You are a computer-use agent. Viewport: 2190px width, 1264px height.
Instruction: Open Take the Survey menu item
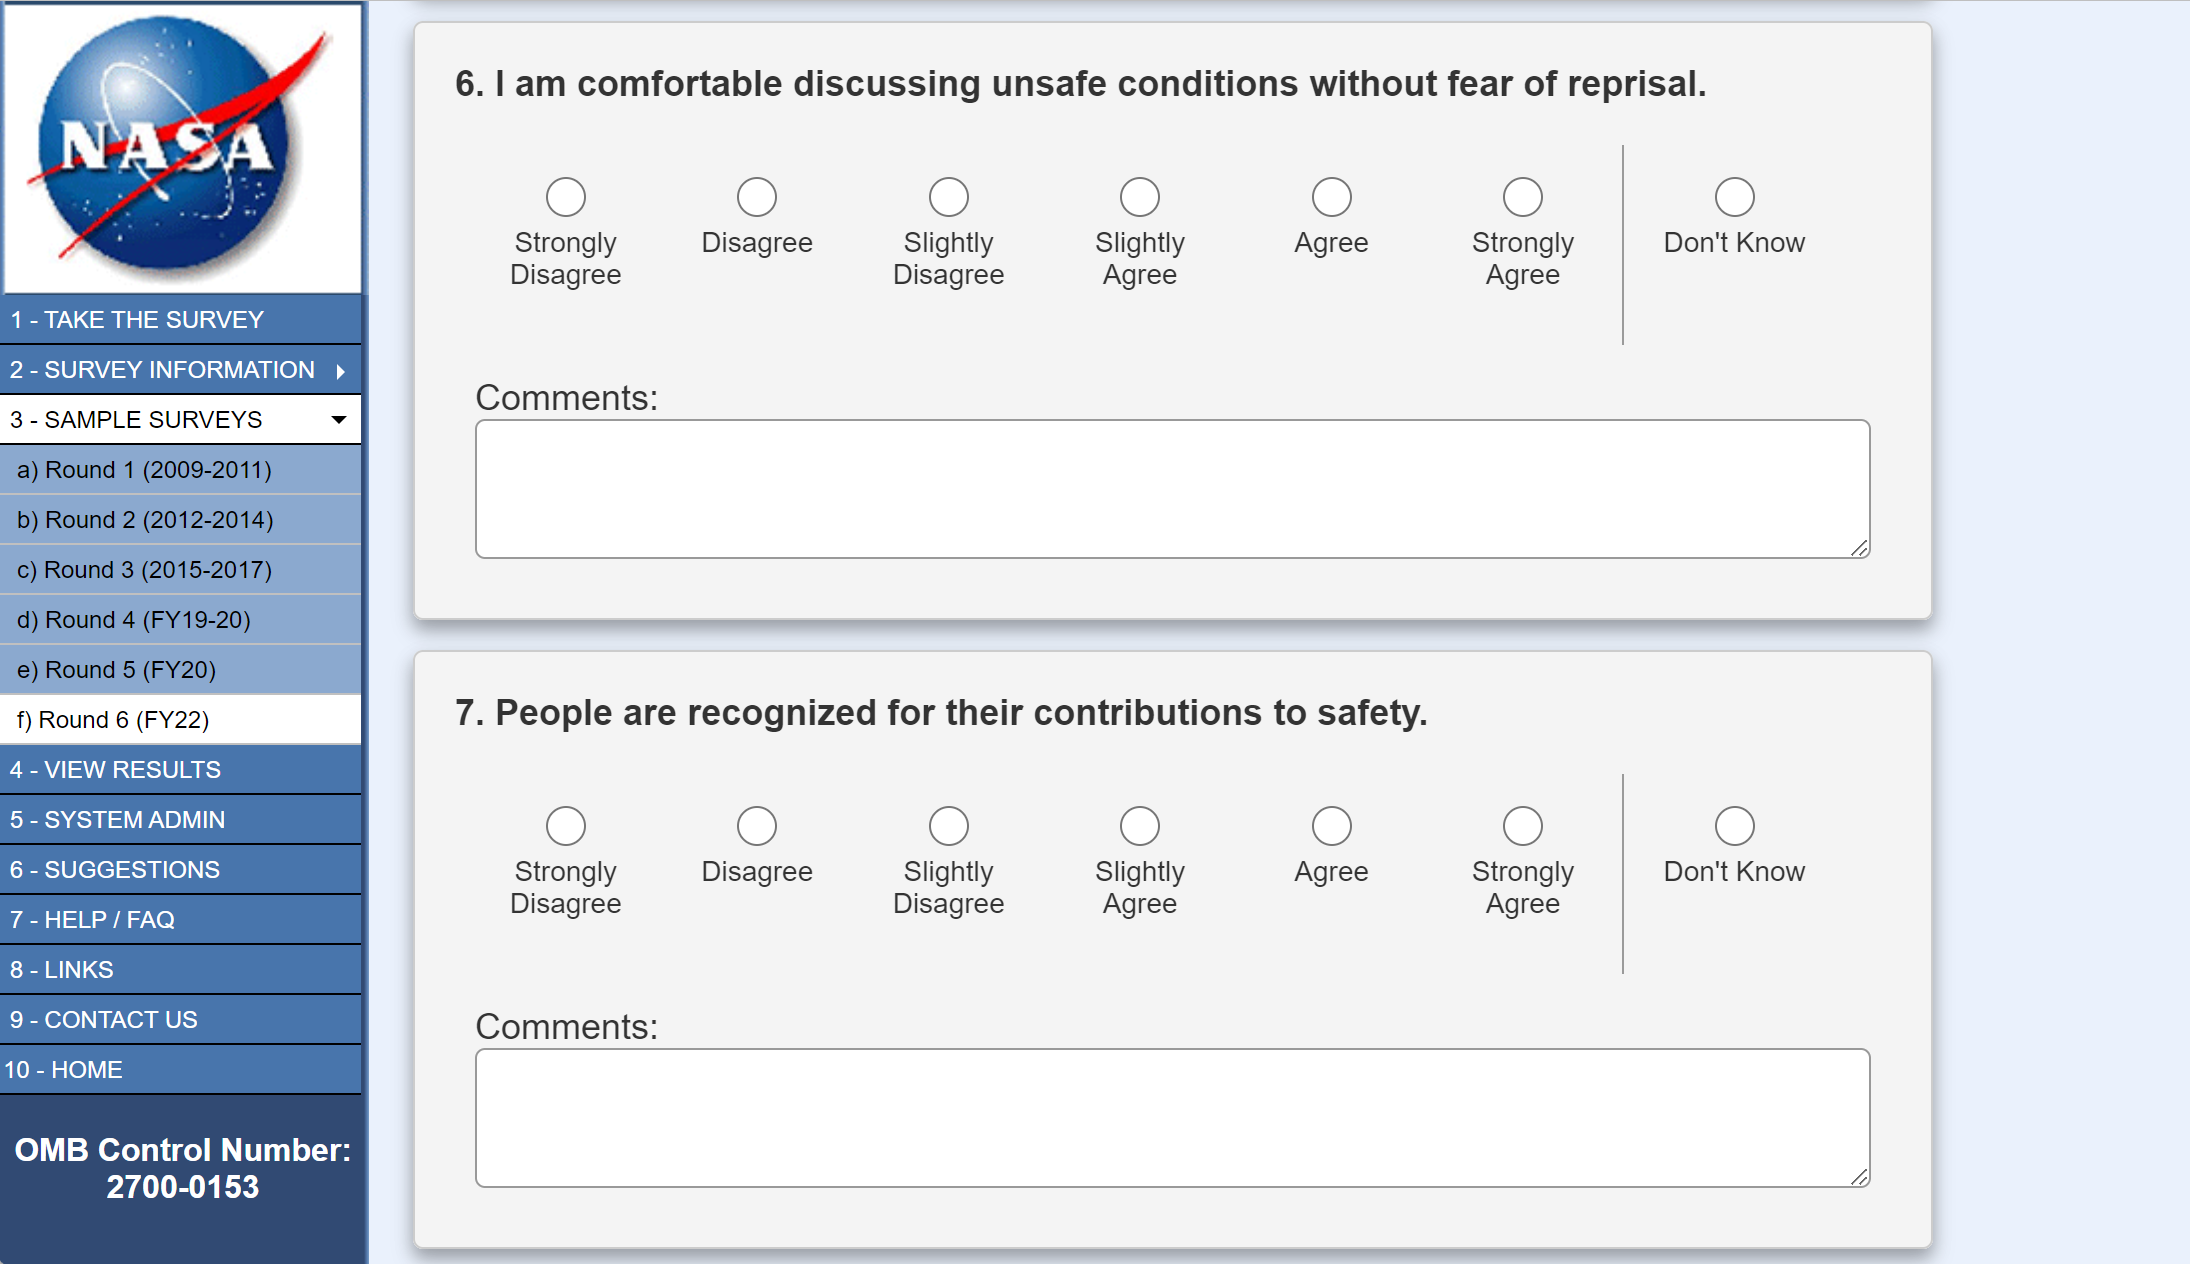[x=137, y=320]
